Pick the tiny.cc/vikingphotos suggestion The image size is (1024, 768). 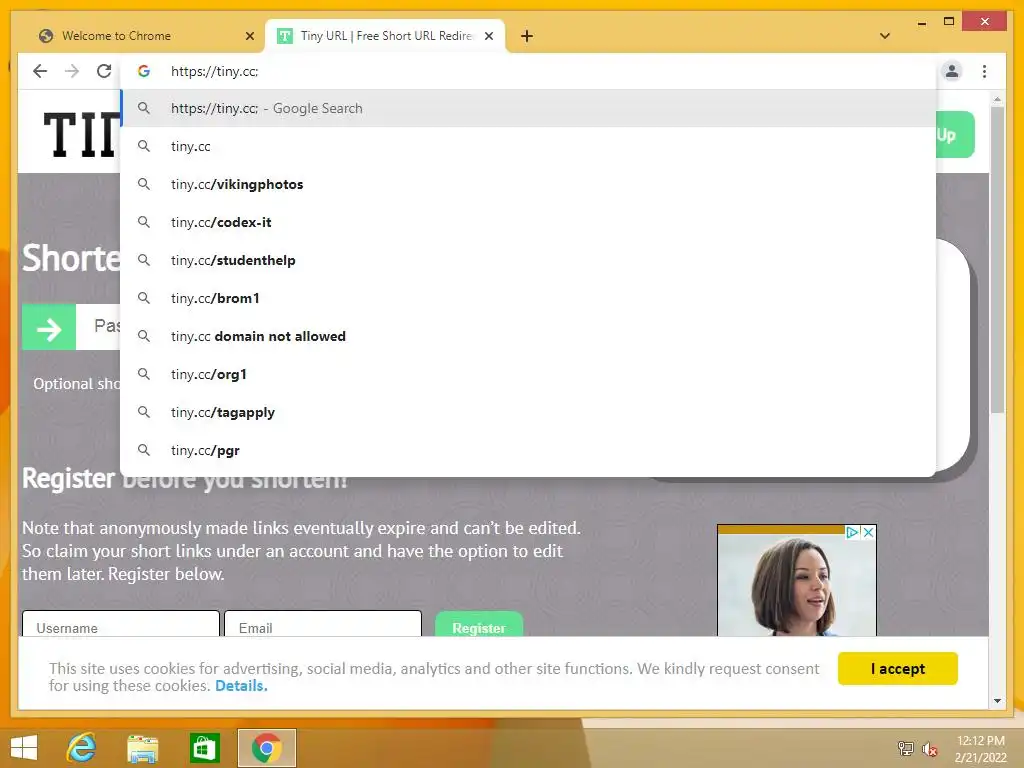(x=528, y=184)
